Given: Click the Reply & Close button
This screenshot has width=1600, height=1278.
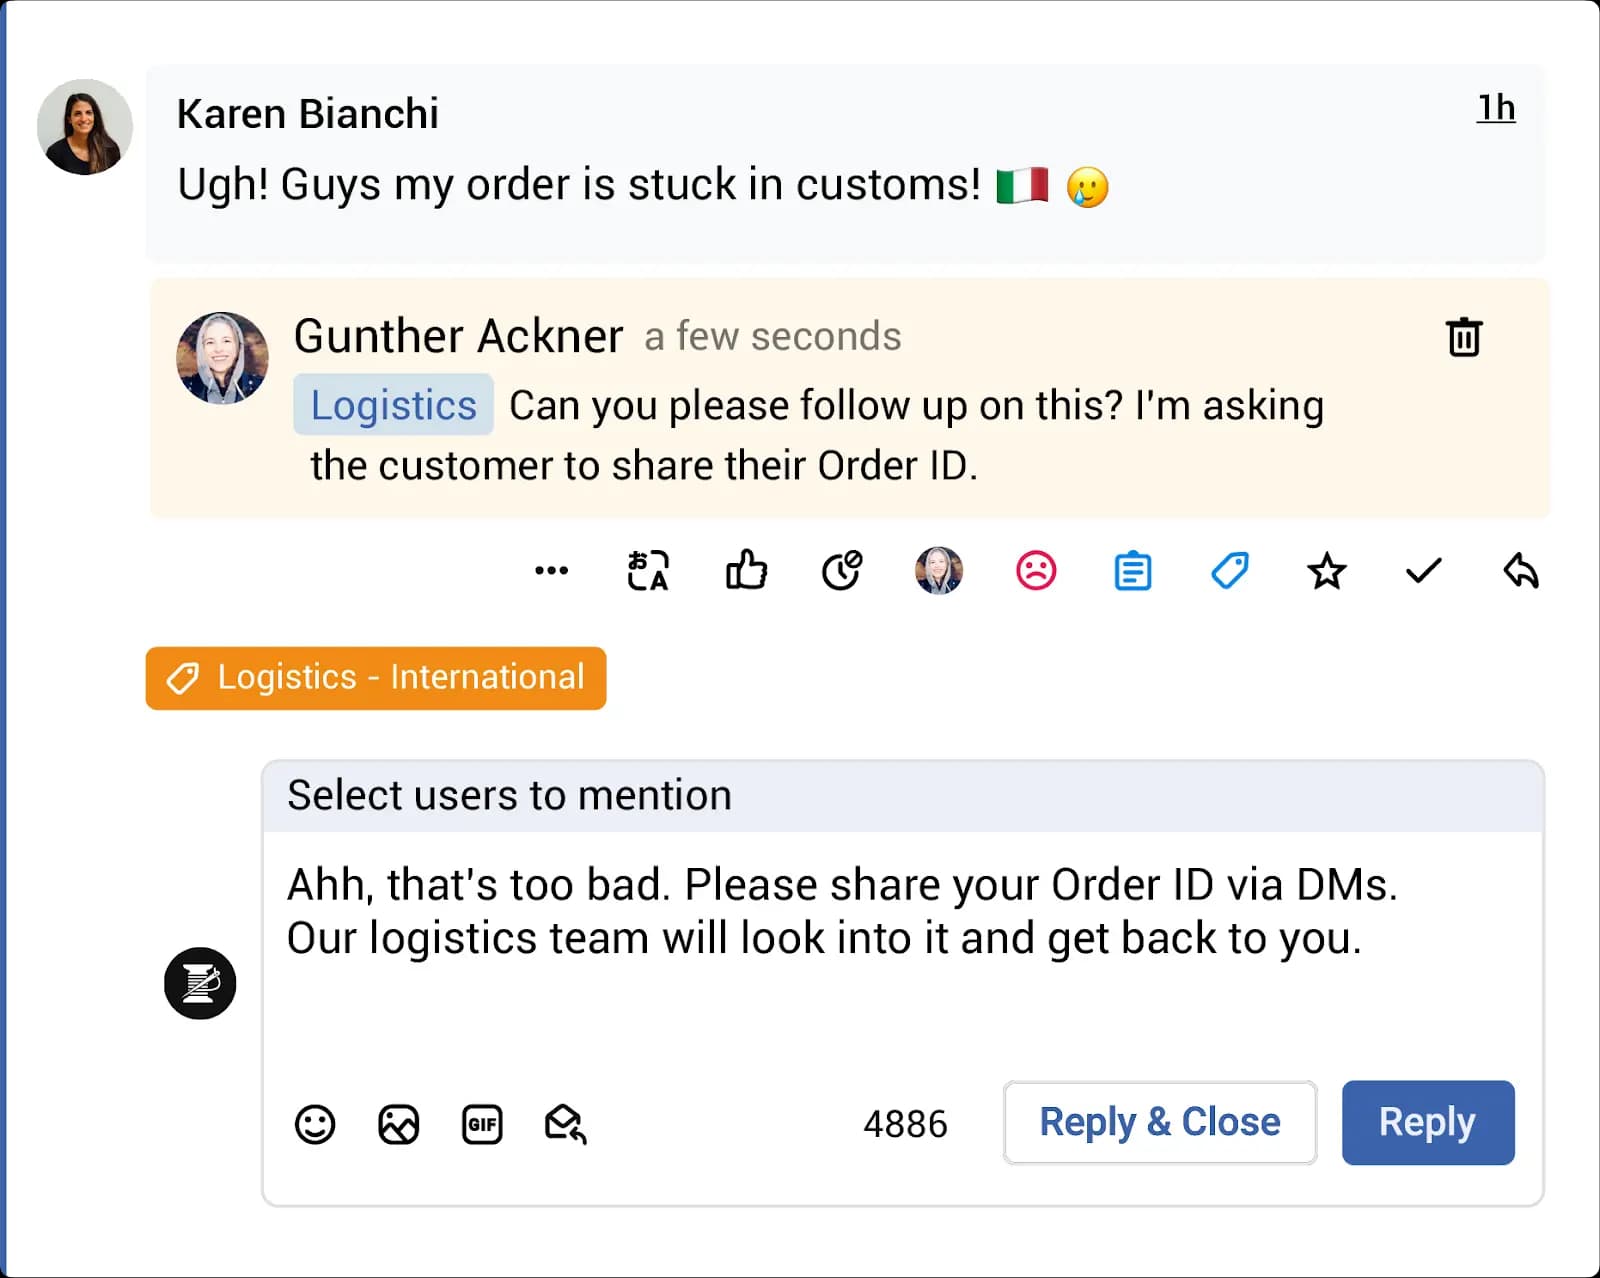Looking at the screenshot, I should [x=1159, y=1122].
